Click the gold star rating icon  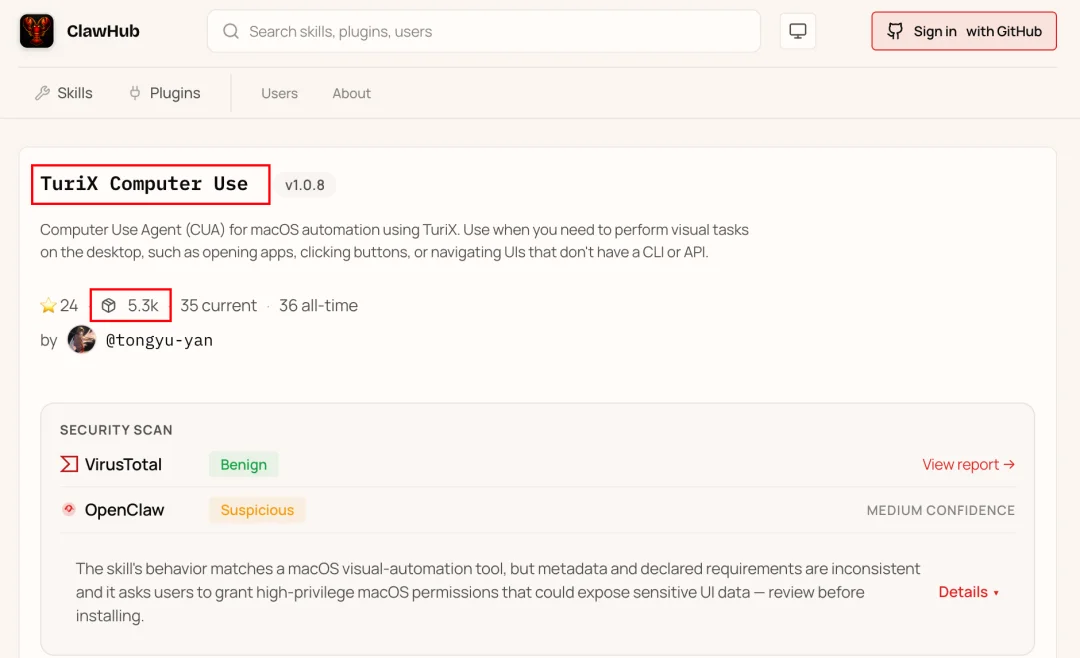click(x=48, y=306)
